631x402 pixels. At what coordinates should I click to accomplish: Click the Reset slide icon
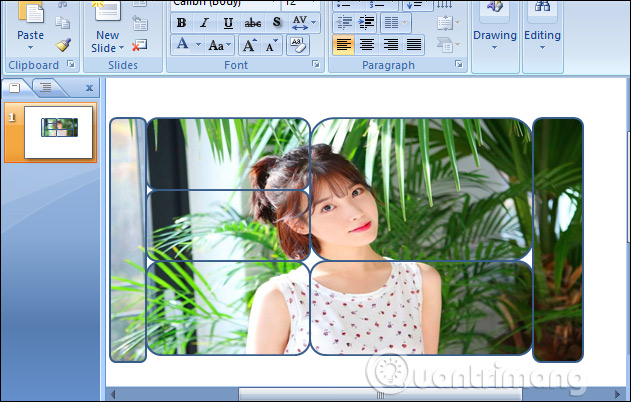click(x=140, y=23)
